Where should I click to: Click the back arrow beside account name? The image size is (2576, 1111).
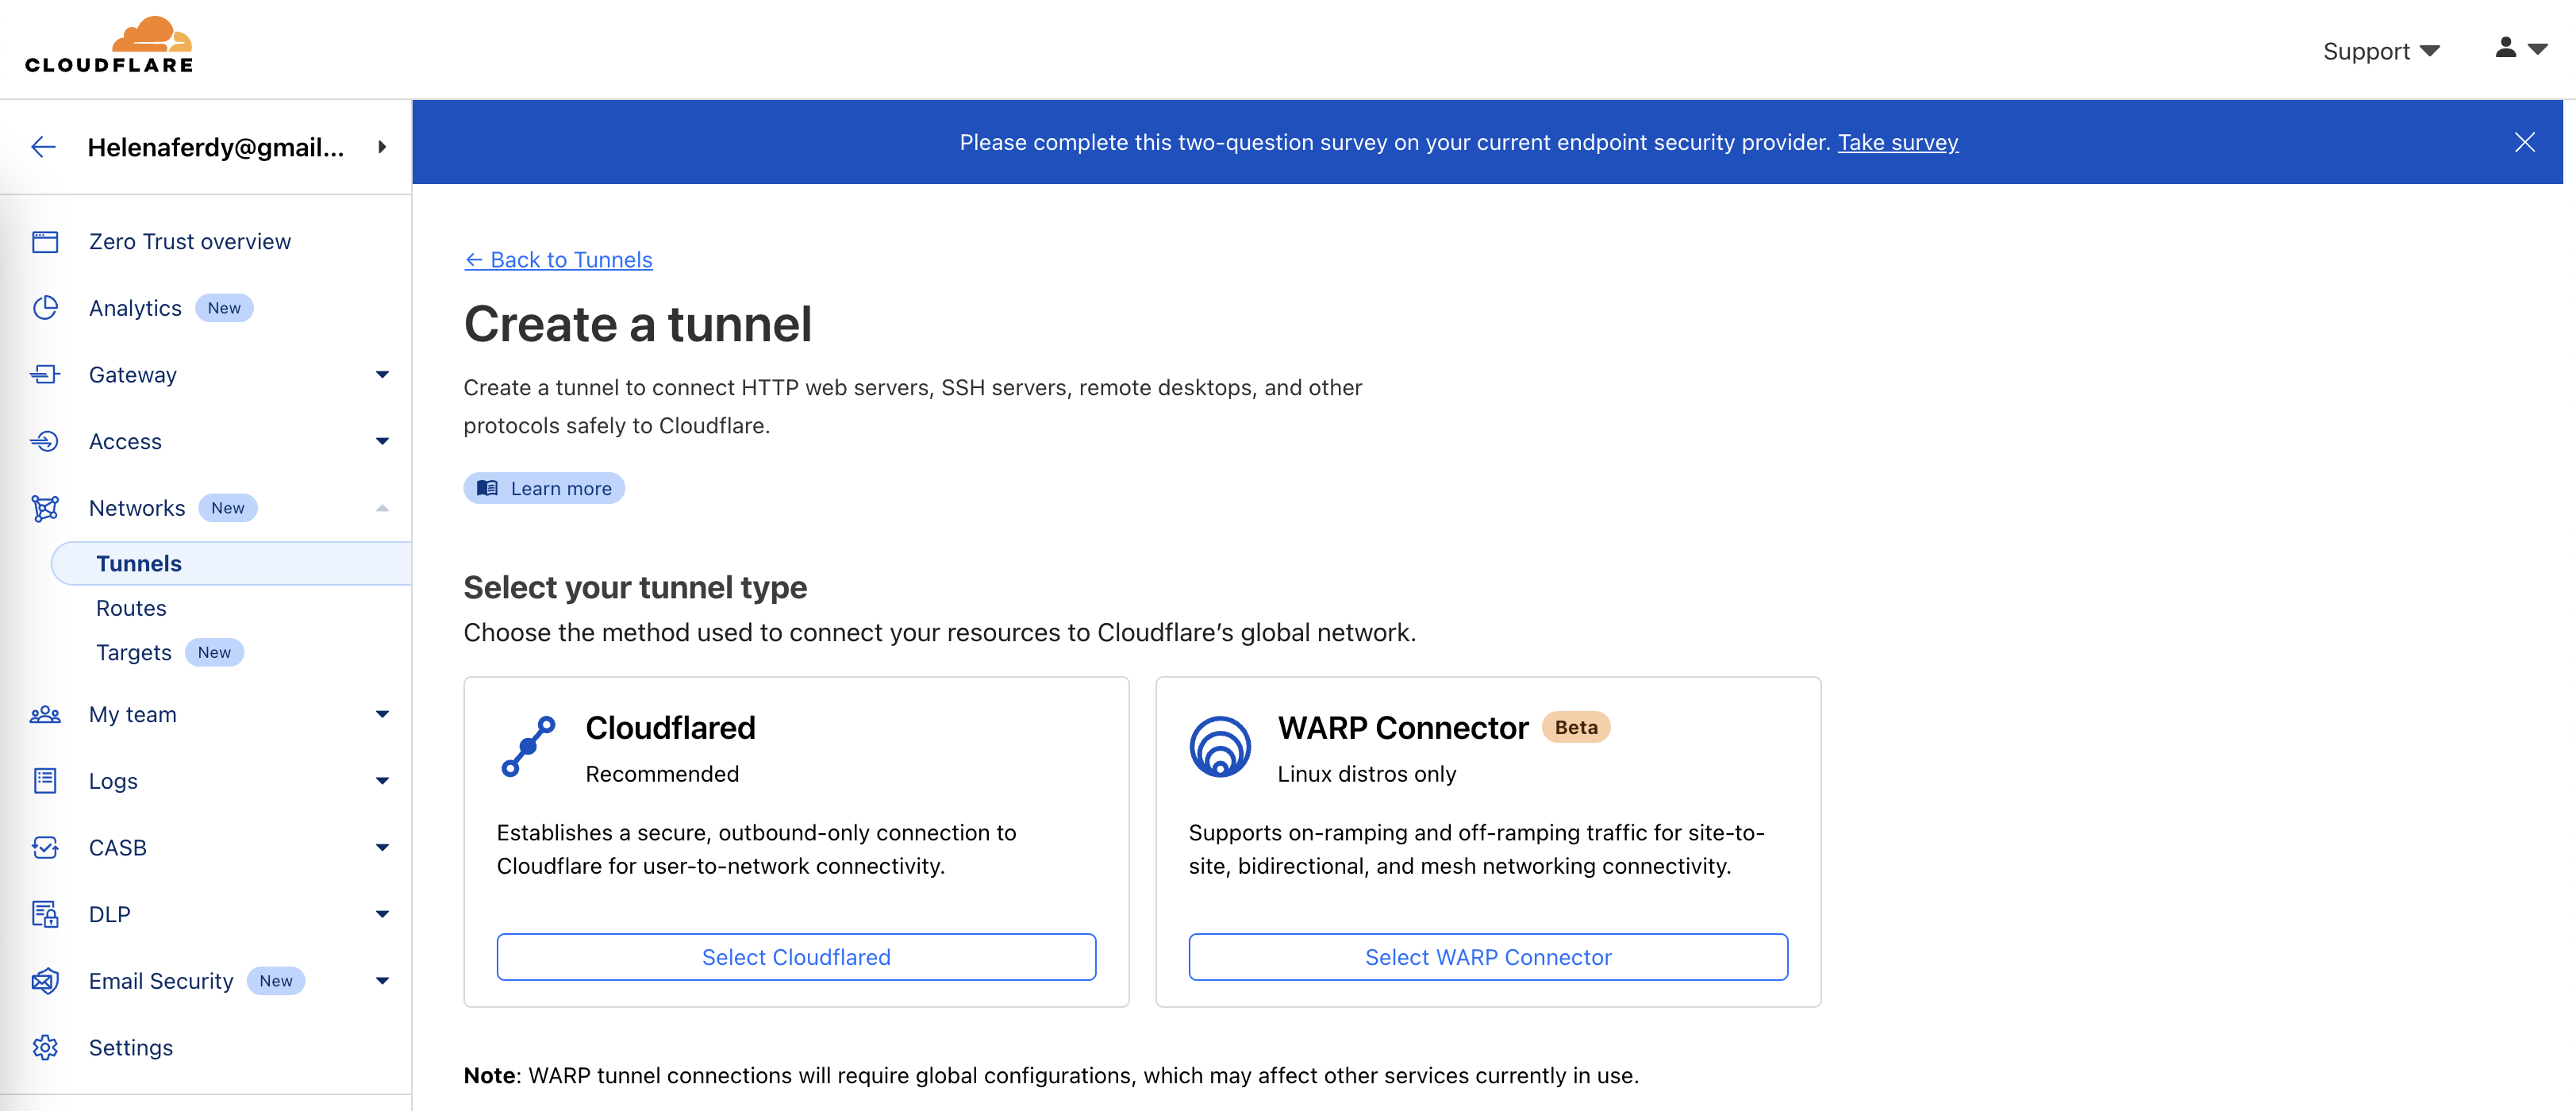[43, 147]
